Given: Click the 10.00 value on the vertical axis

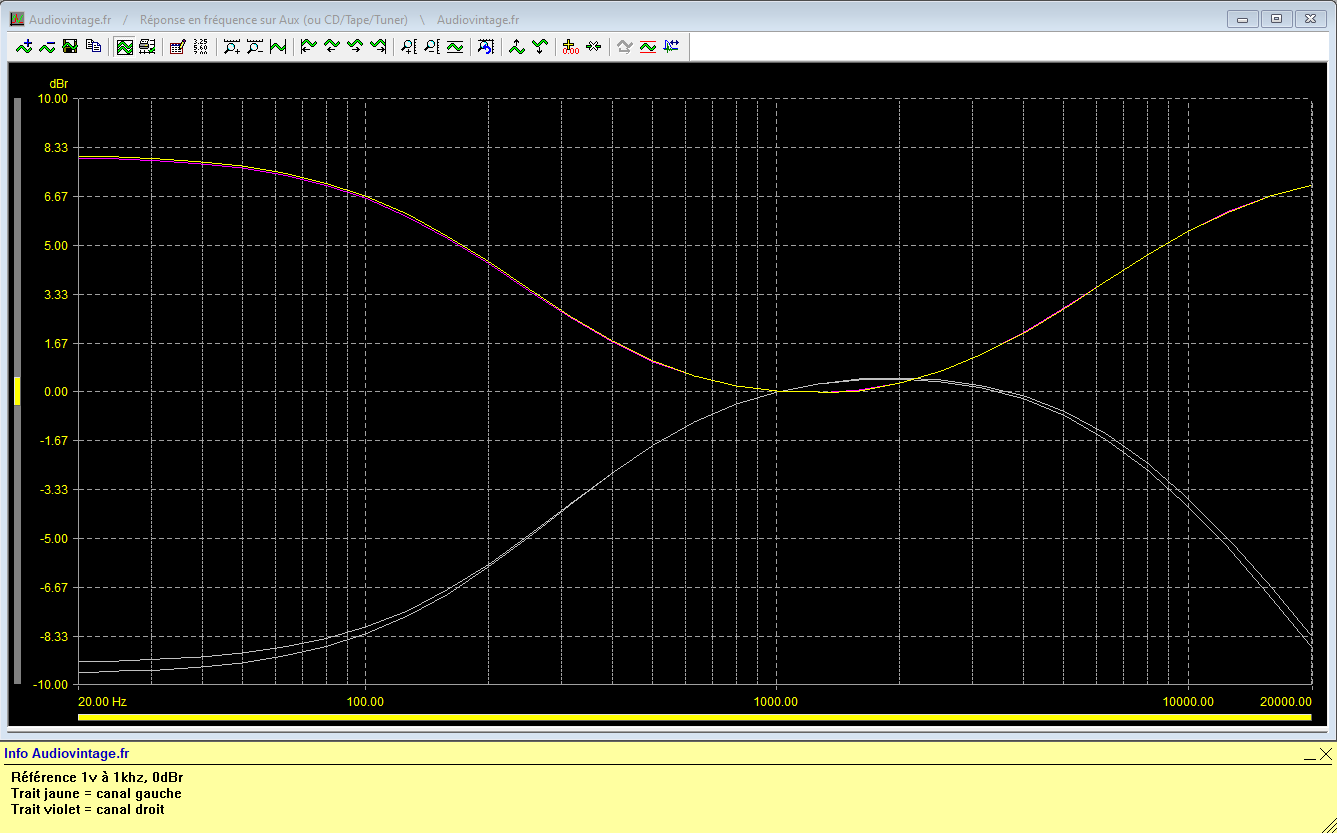Looking at the screenshot, I should [52, 99].
